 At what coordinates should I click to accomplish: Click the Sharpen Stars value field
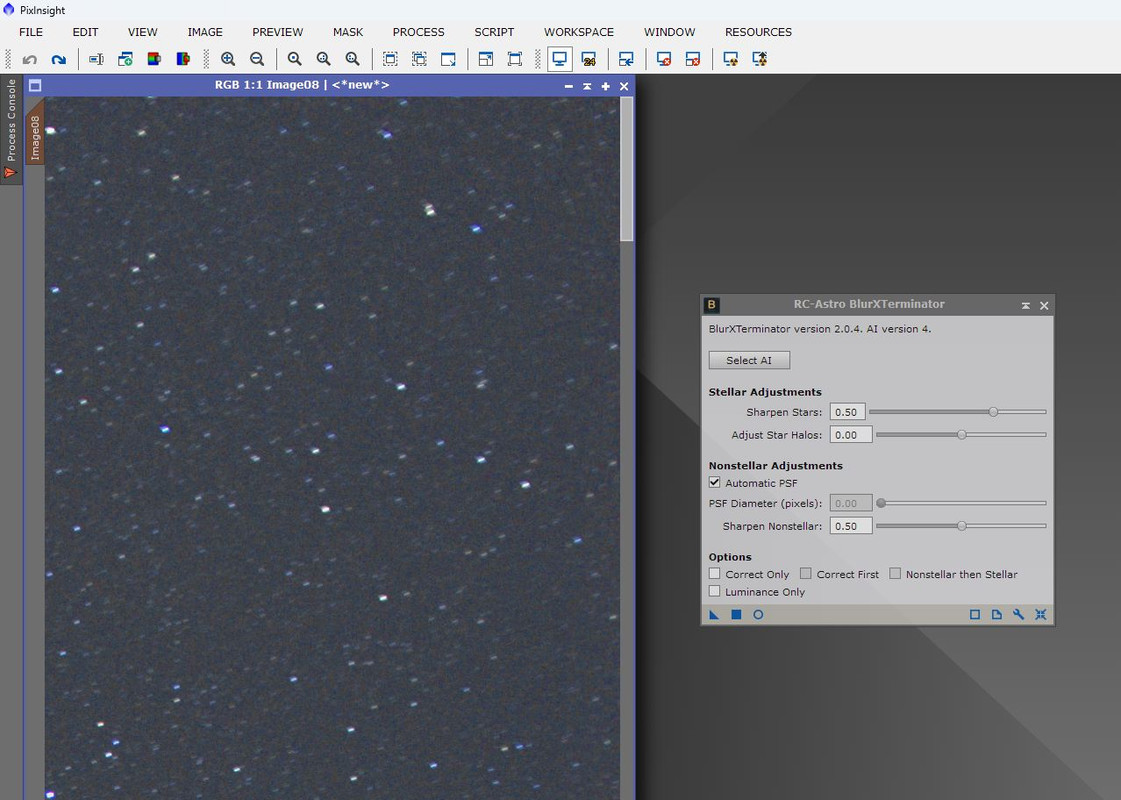(x=847, y=412)
